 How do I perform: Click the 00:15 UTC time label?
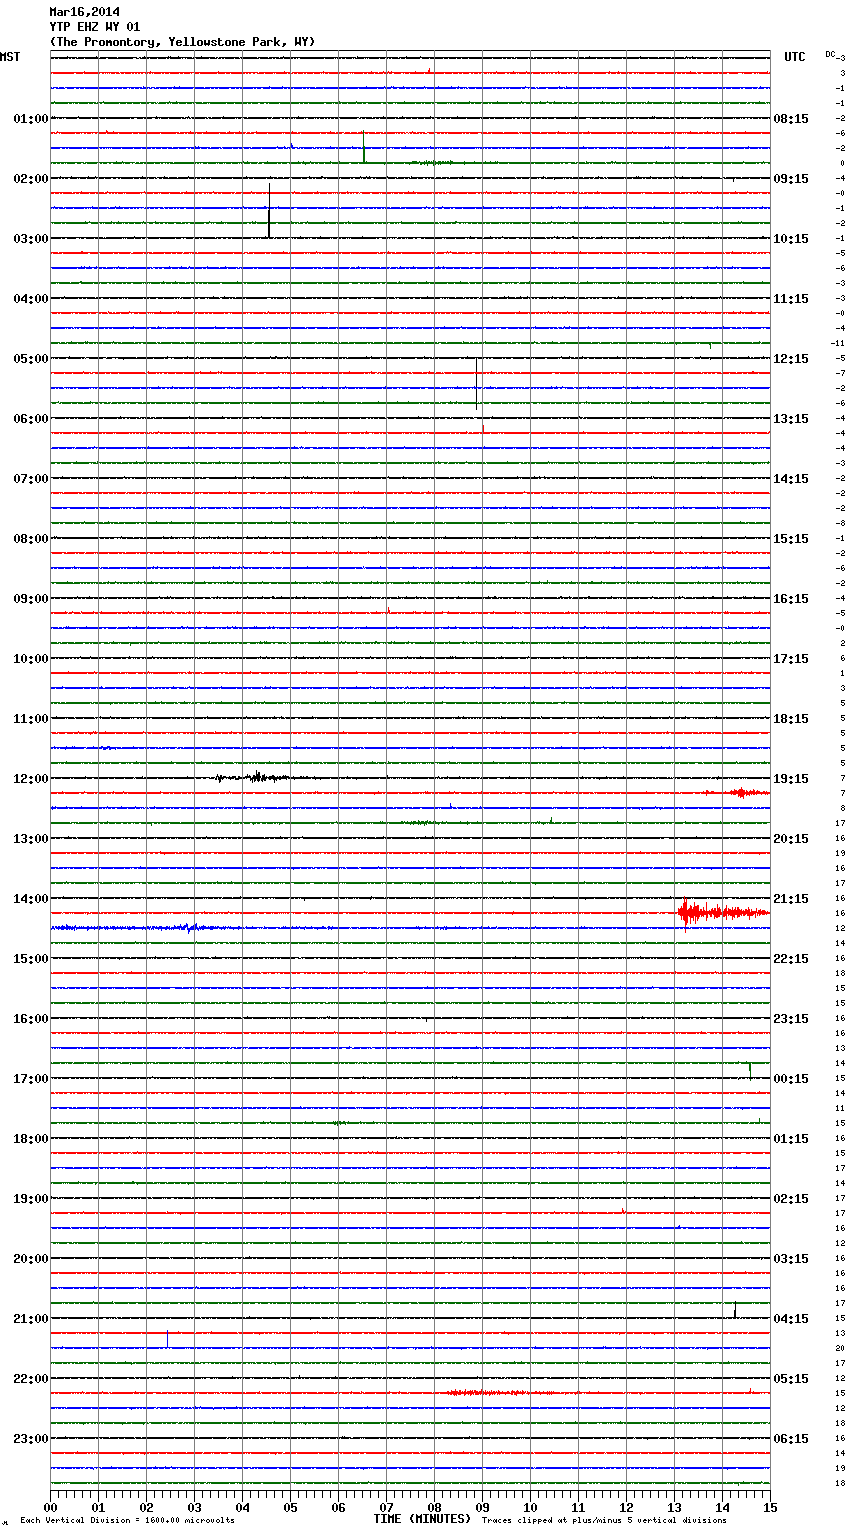[791, 1079]
